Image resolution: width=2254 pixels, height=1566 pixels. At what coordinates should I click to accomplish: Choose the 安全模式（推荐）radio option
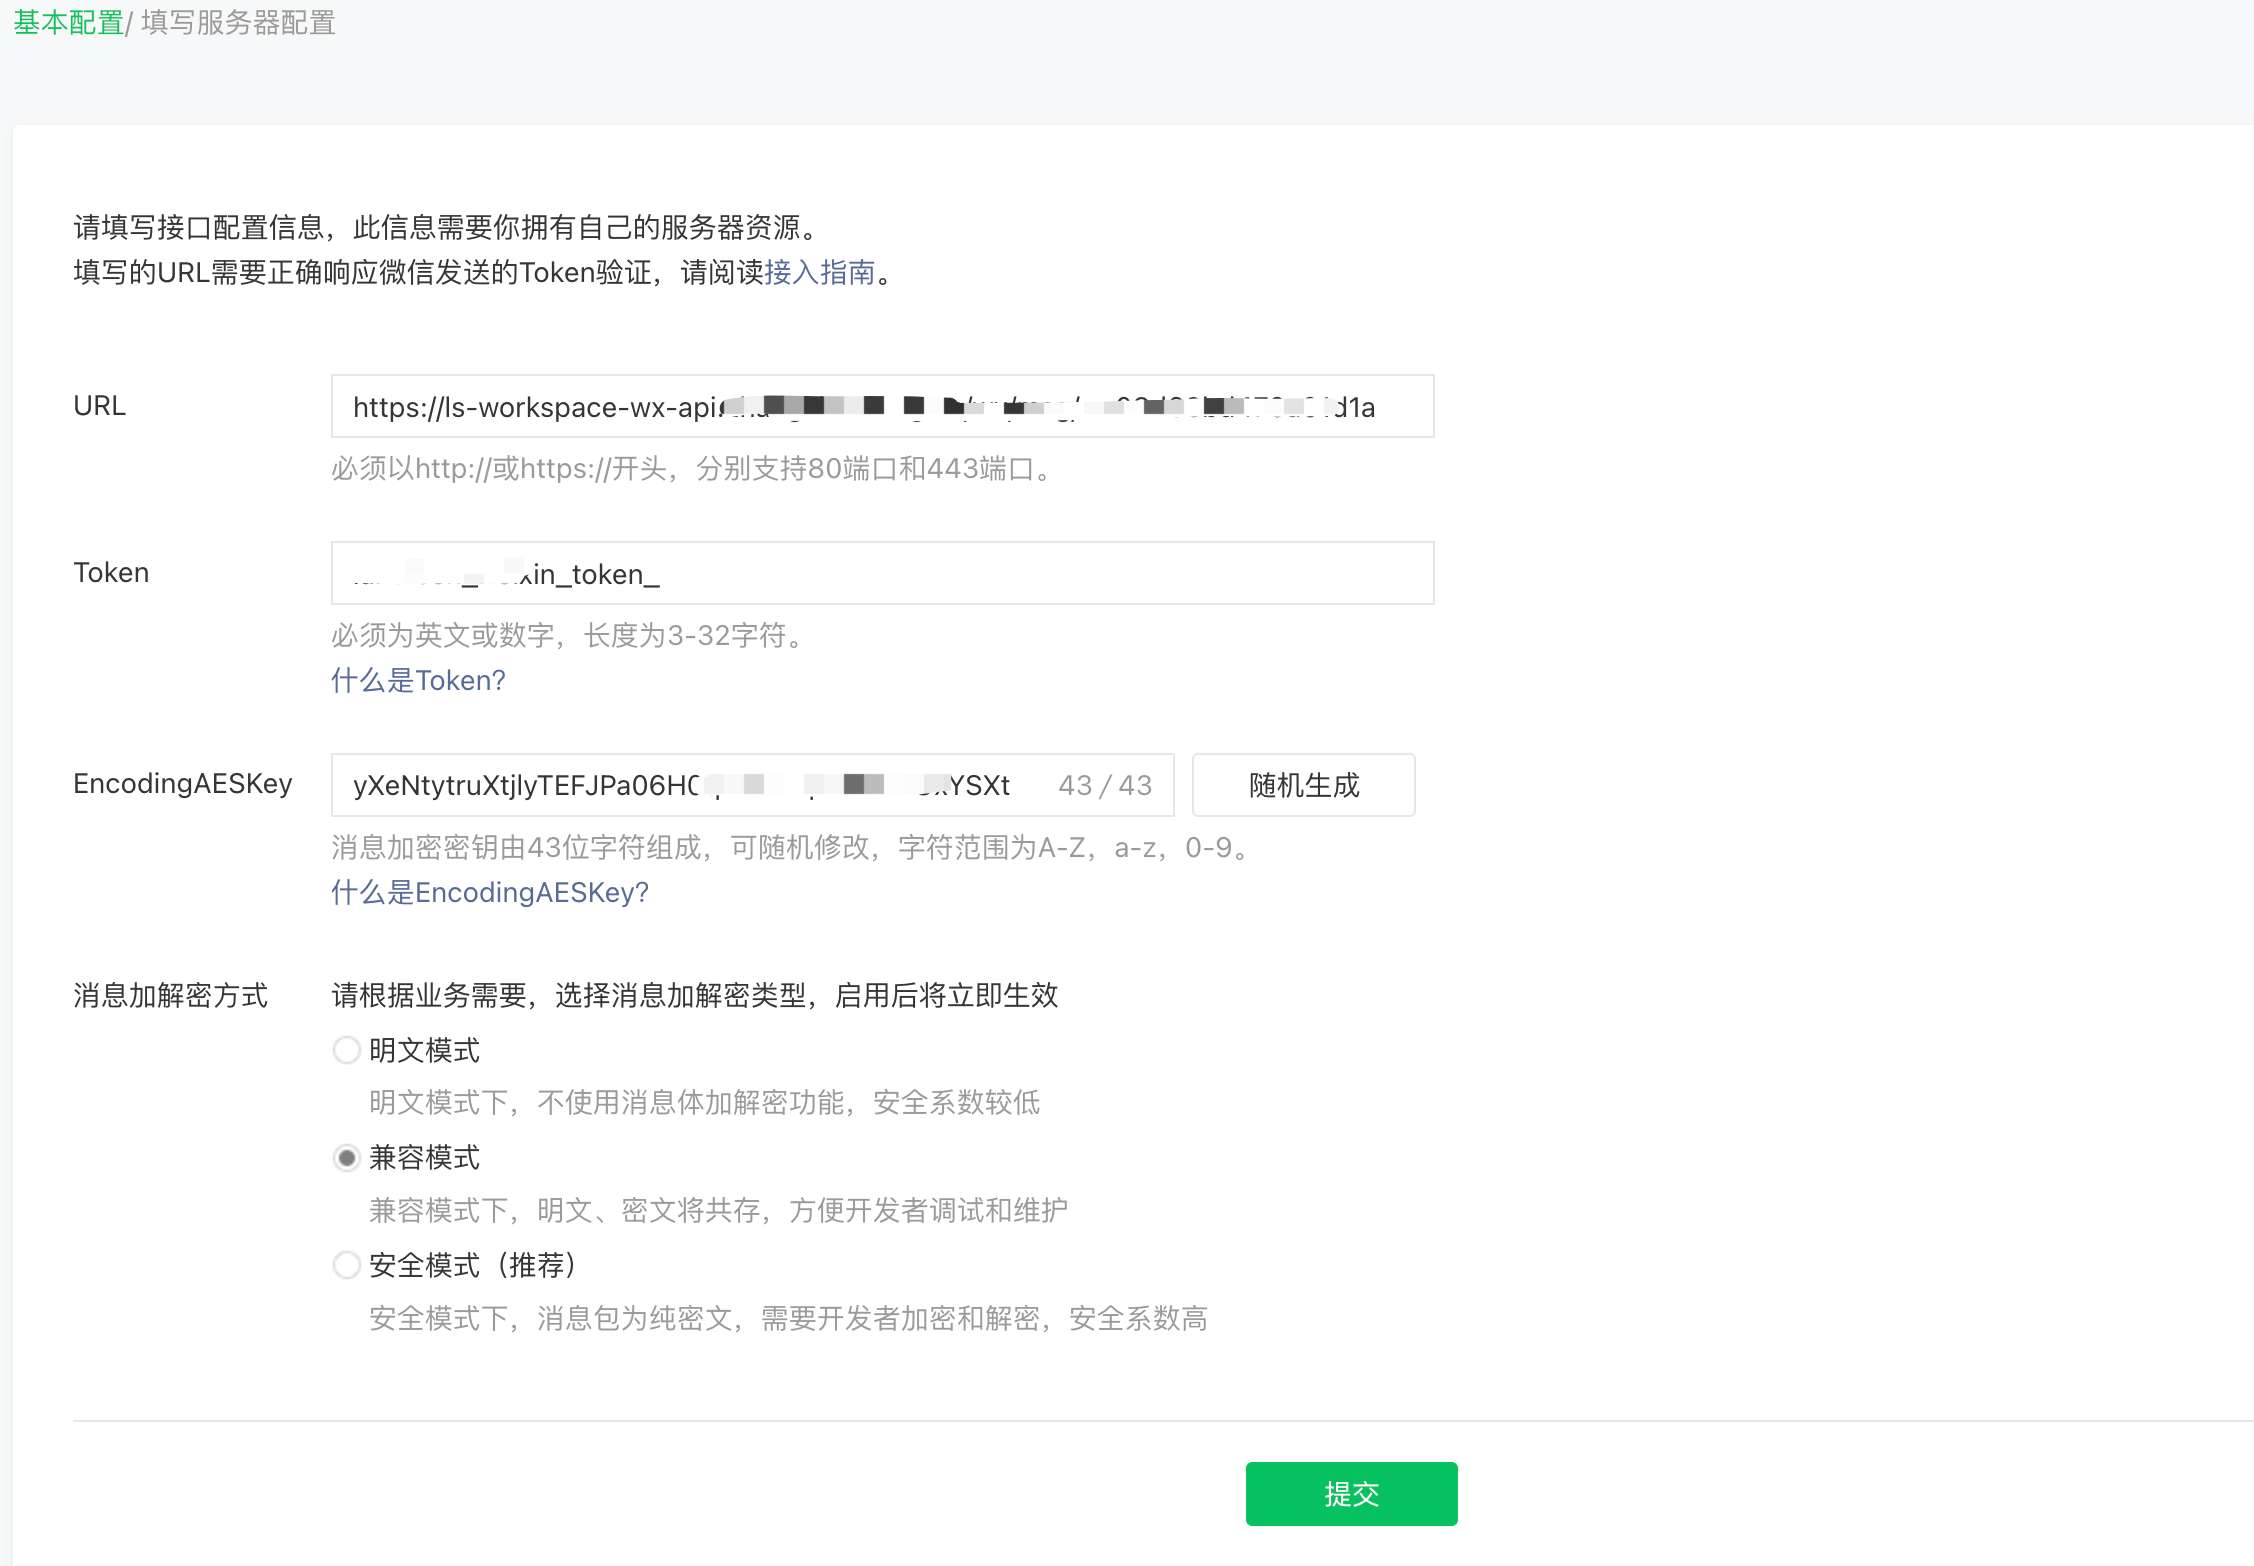click(346, 1265)
